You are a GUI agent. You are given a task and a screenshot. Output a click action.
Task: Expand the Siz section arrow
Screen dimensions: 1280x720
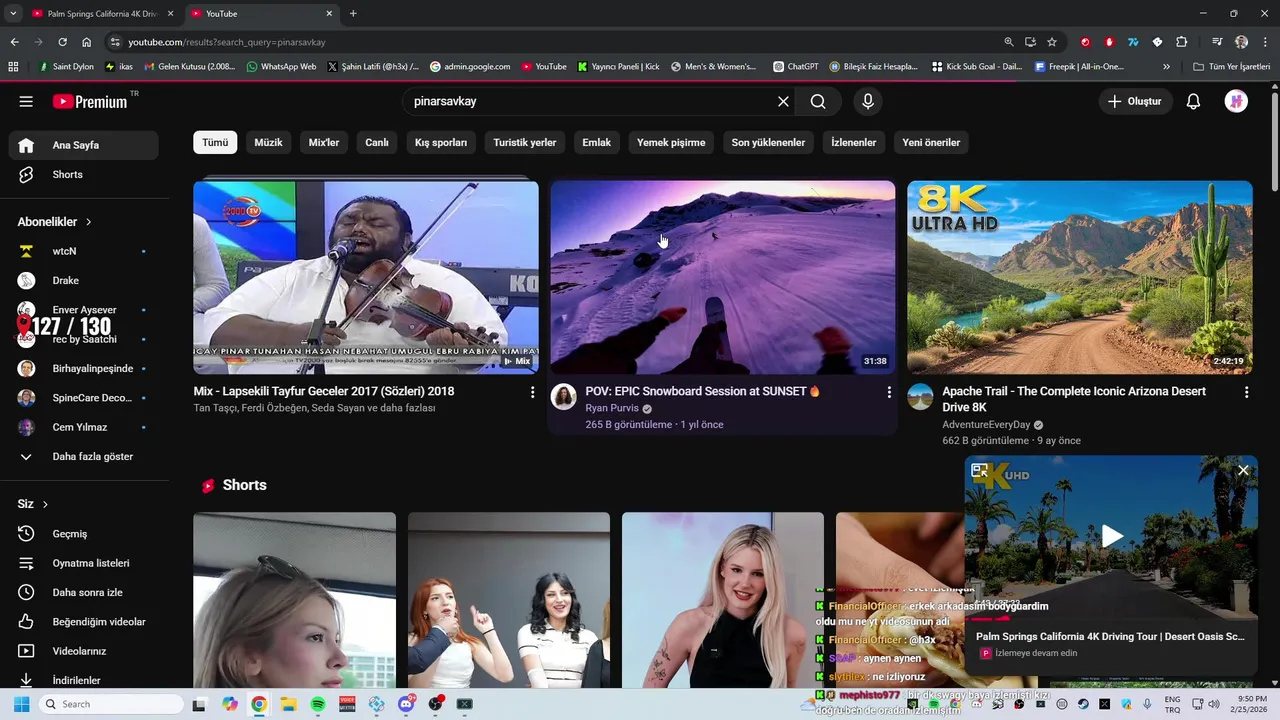45,504
